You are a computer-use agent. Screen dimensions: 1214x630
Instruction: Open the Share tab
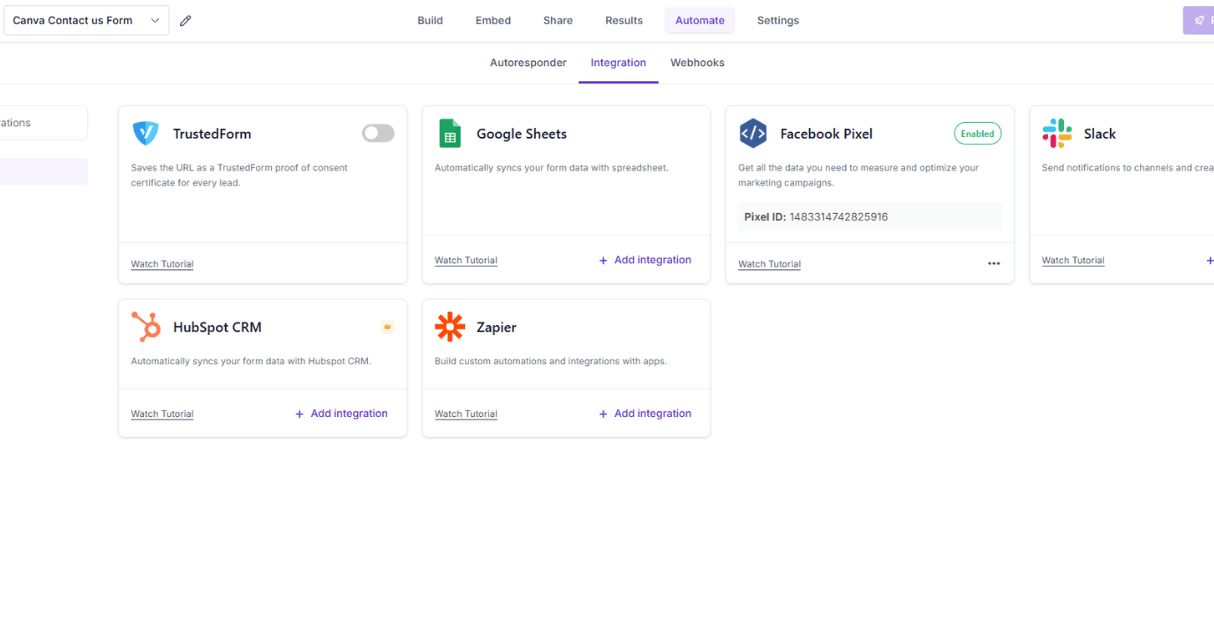pos(558,20)
